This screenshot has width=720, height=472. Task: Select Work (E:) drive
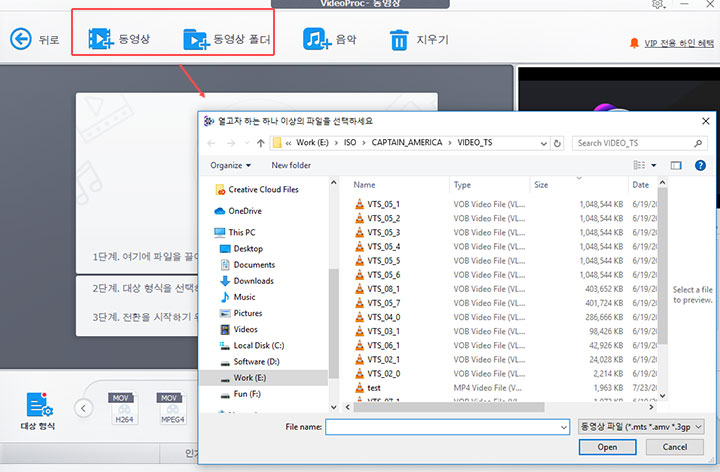coord(264,378)
